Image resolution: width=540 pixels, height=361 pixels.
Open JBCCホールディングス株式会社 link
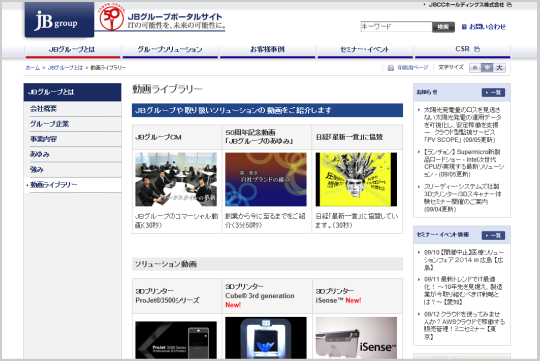click(467, 4)
